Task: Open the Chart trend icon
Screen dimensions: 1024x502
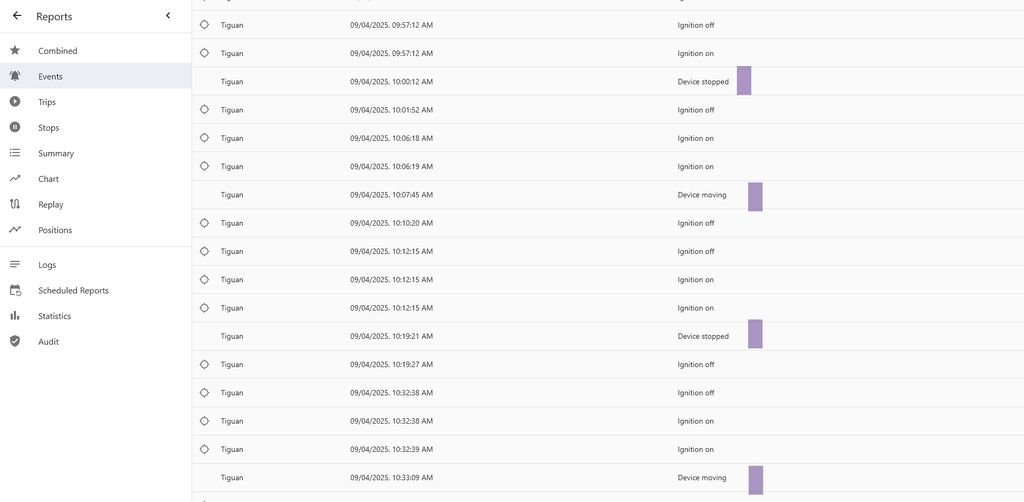Action: click(x=15, y=179)
